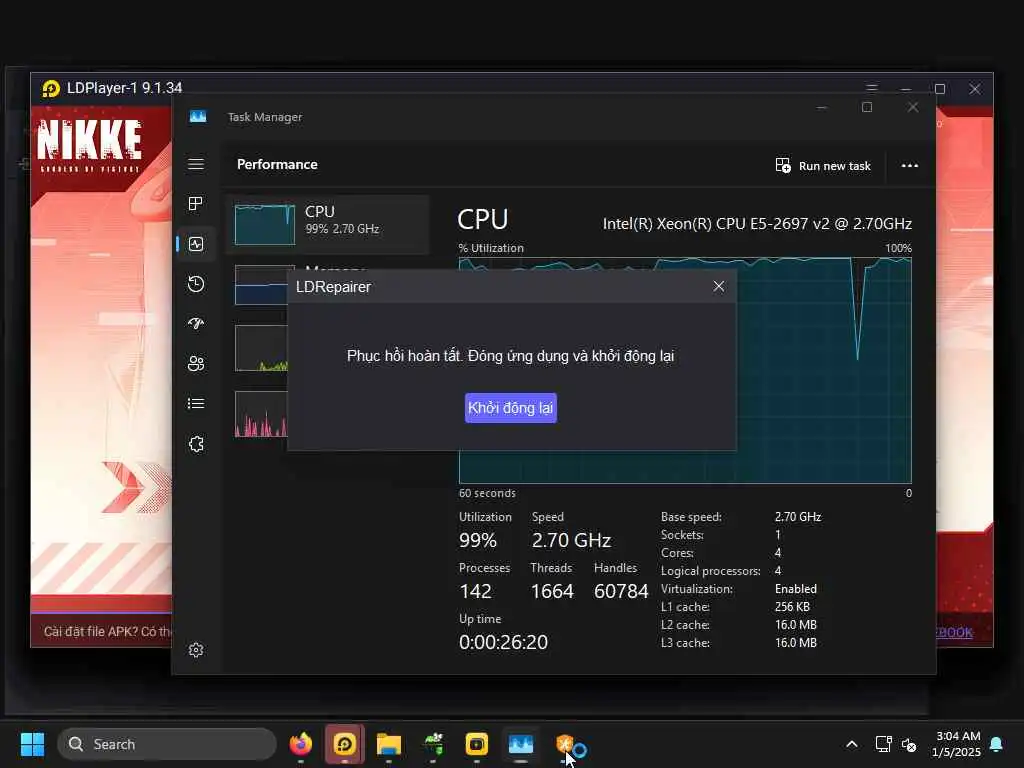Image resolution: width=1024 pixels, height=768 pixels.
Task: Open the notification bell icon
Action: point(997,744)
